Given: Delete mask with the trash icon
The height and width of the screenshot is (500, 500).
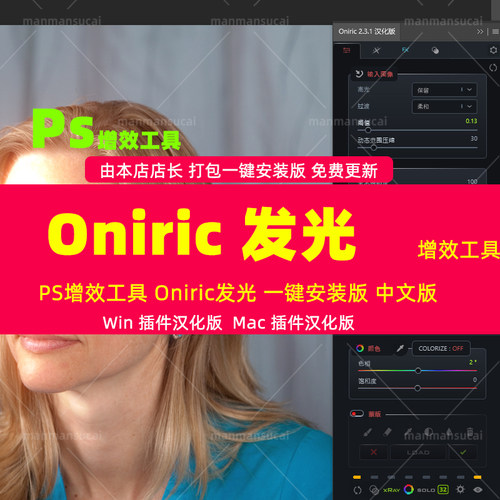Looking at the screenshot, I should (x=470, y=432).
